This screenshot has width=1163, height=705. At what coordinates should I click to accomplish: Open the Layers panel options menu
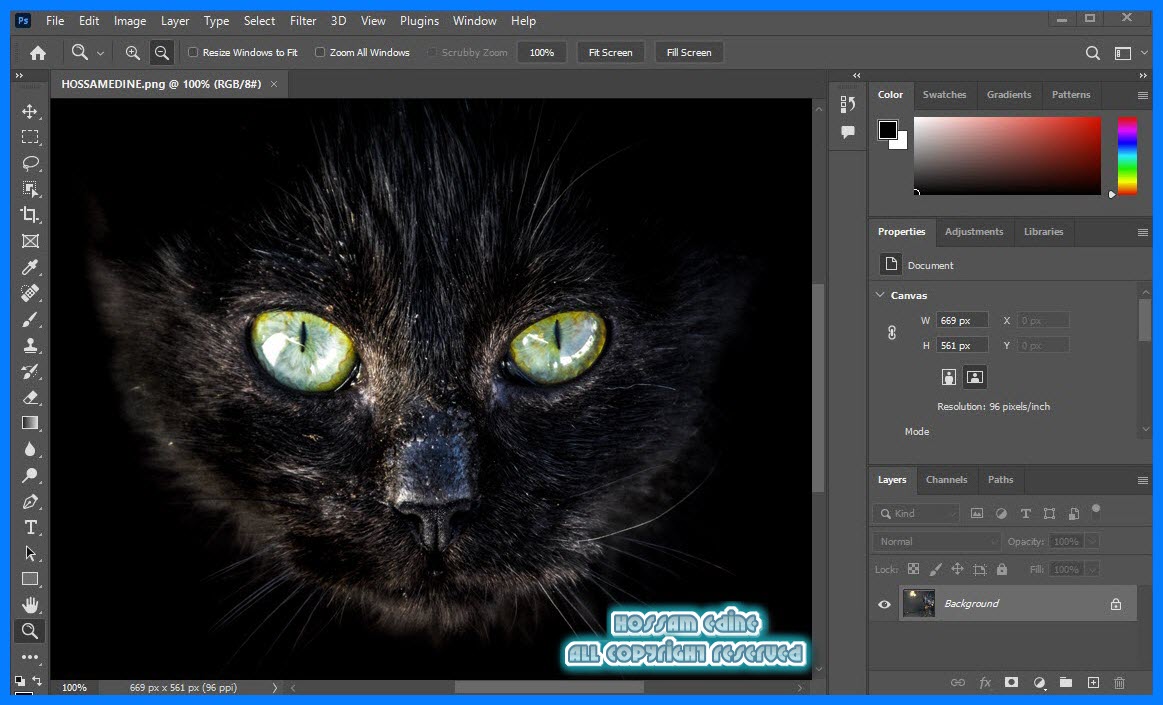(1143, 480)
